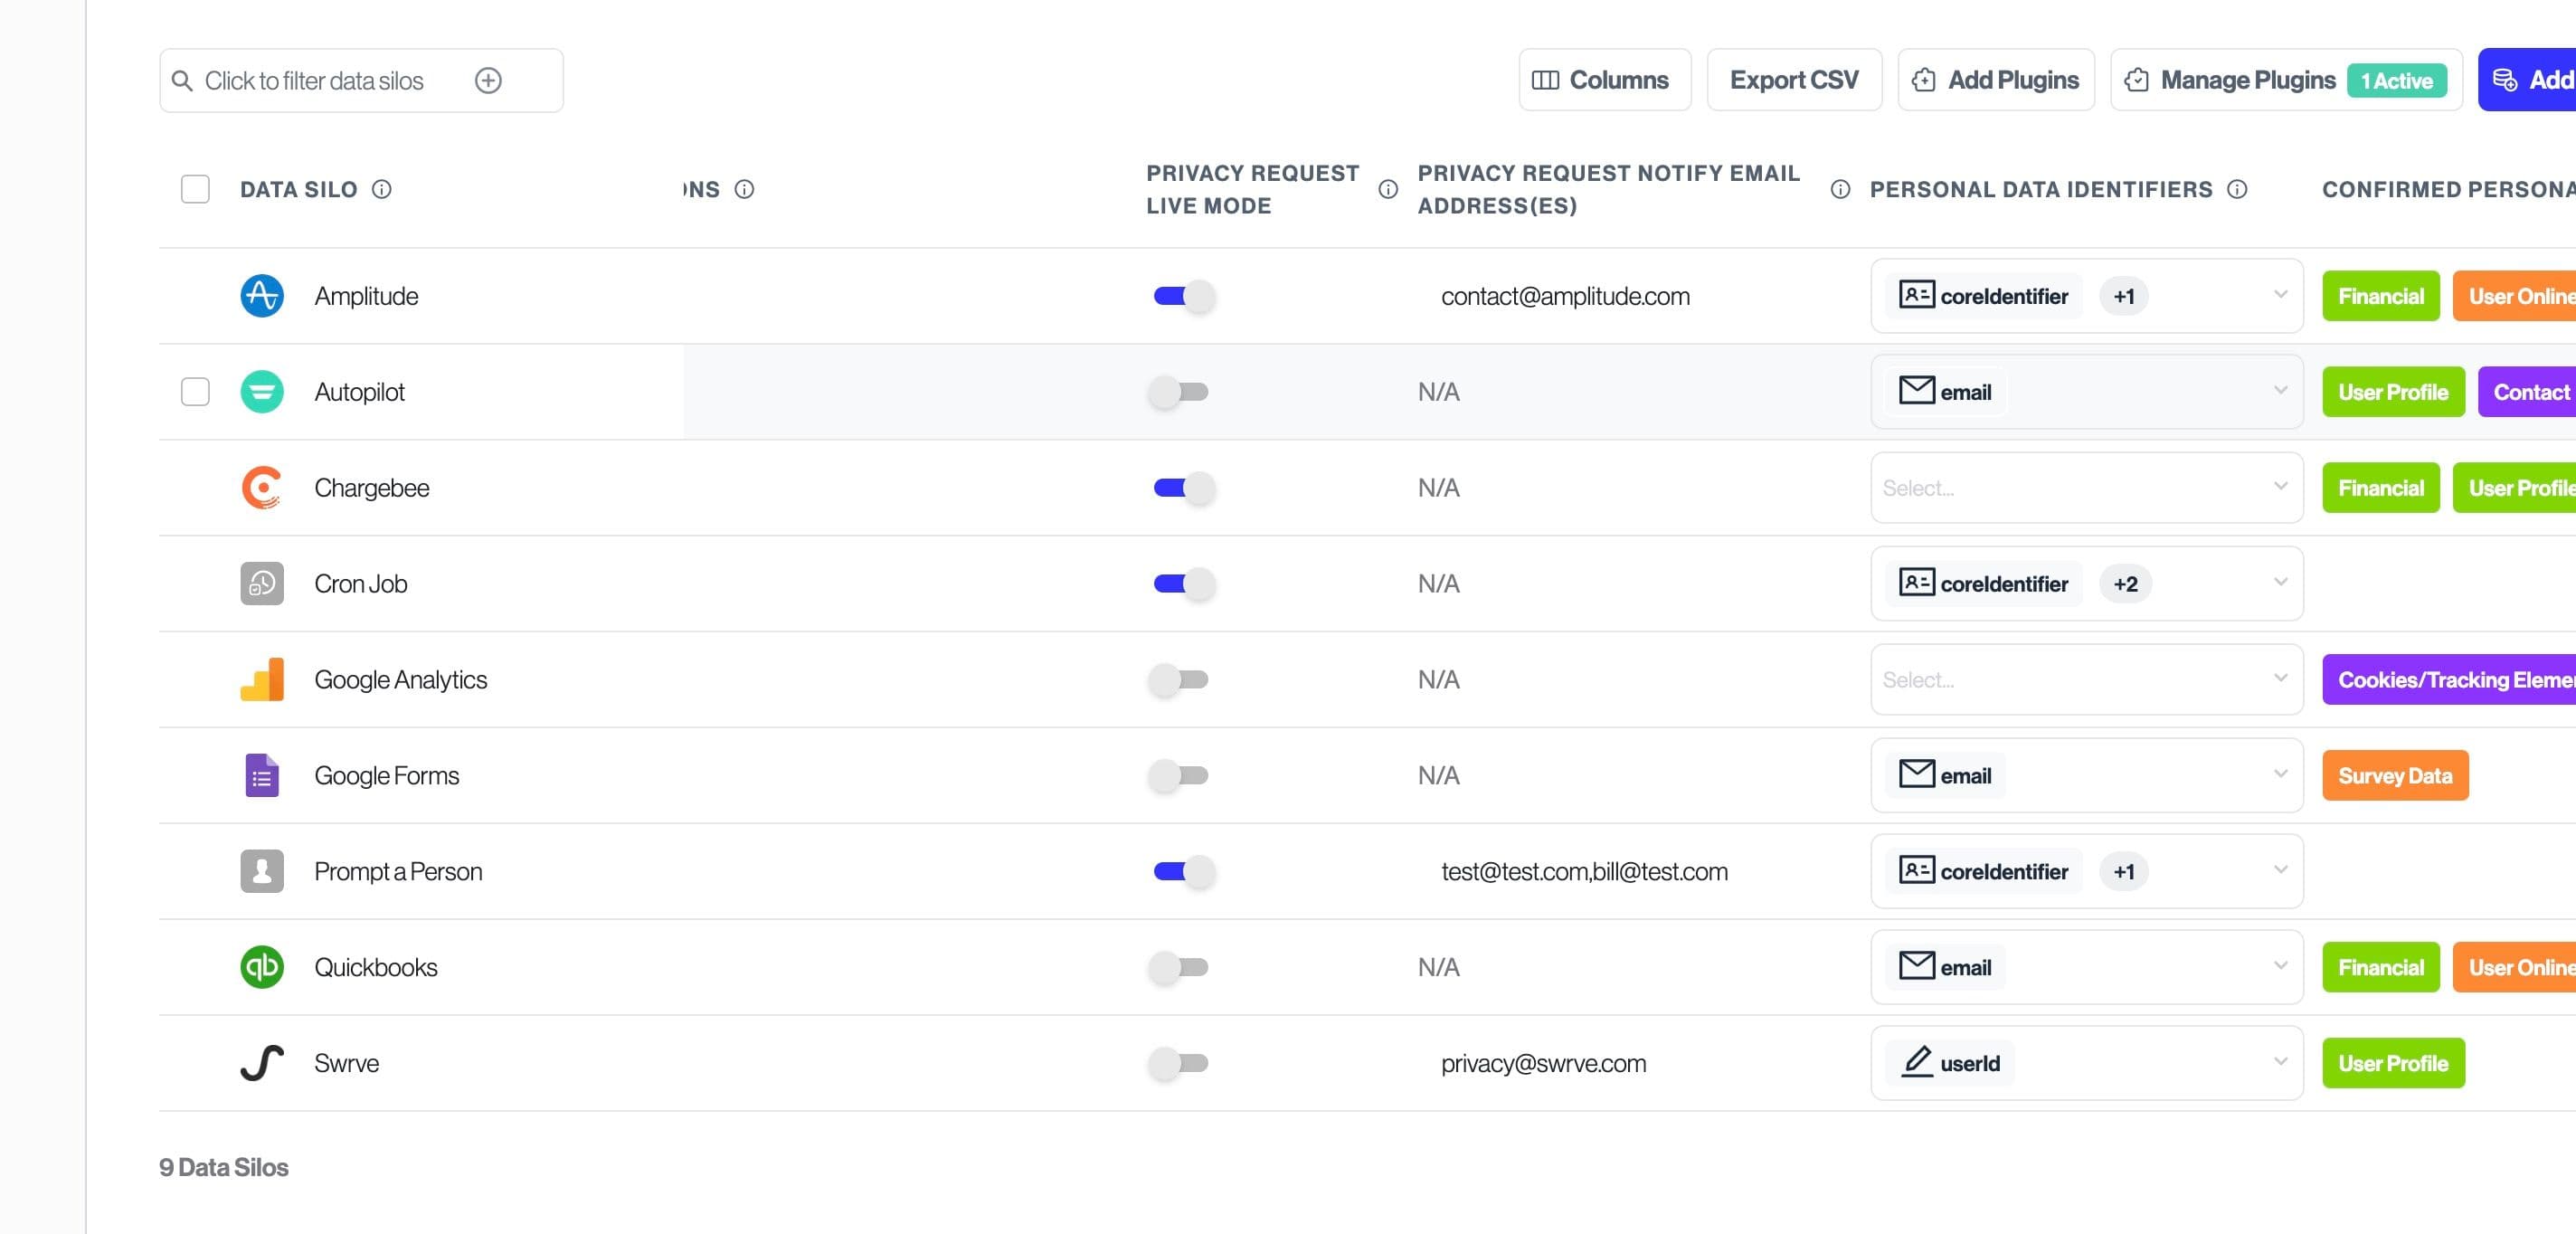Click info icon beside Personal Data Identifiers
Viewport: 2576px width, 1234px height.
click(2237, 190)
